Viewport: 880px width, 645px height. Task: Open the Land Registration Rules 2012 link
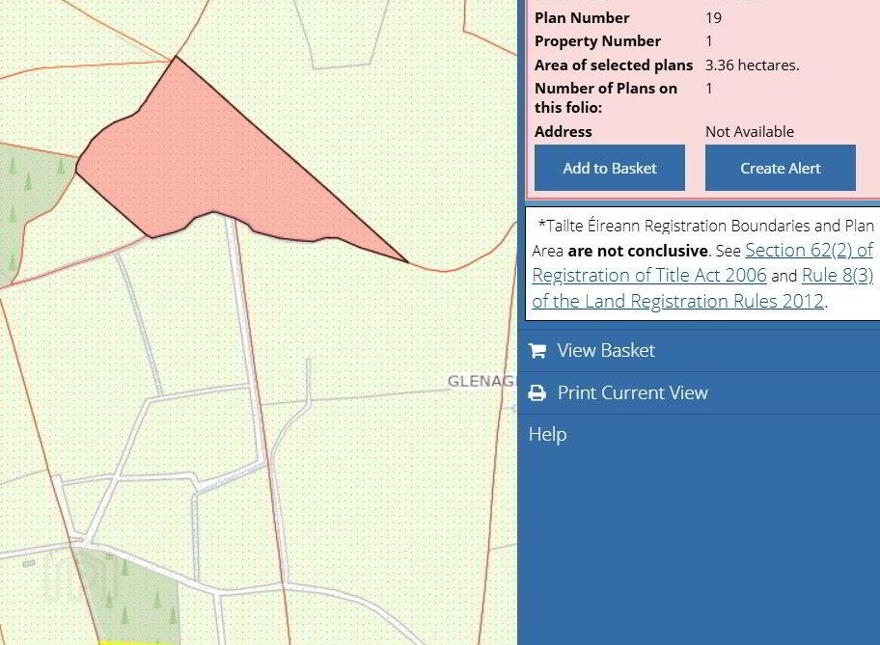[678, 301]
